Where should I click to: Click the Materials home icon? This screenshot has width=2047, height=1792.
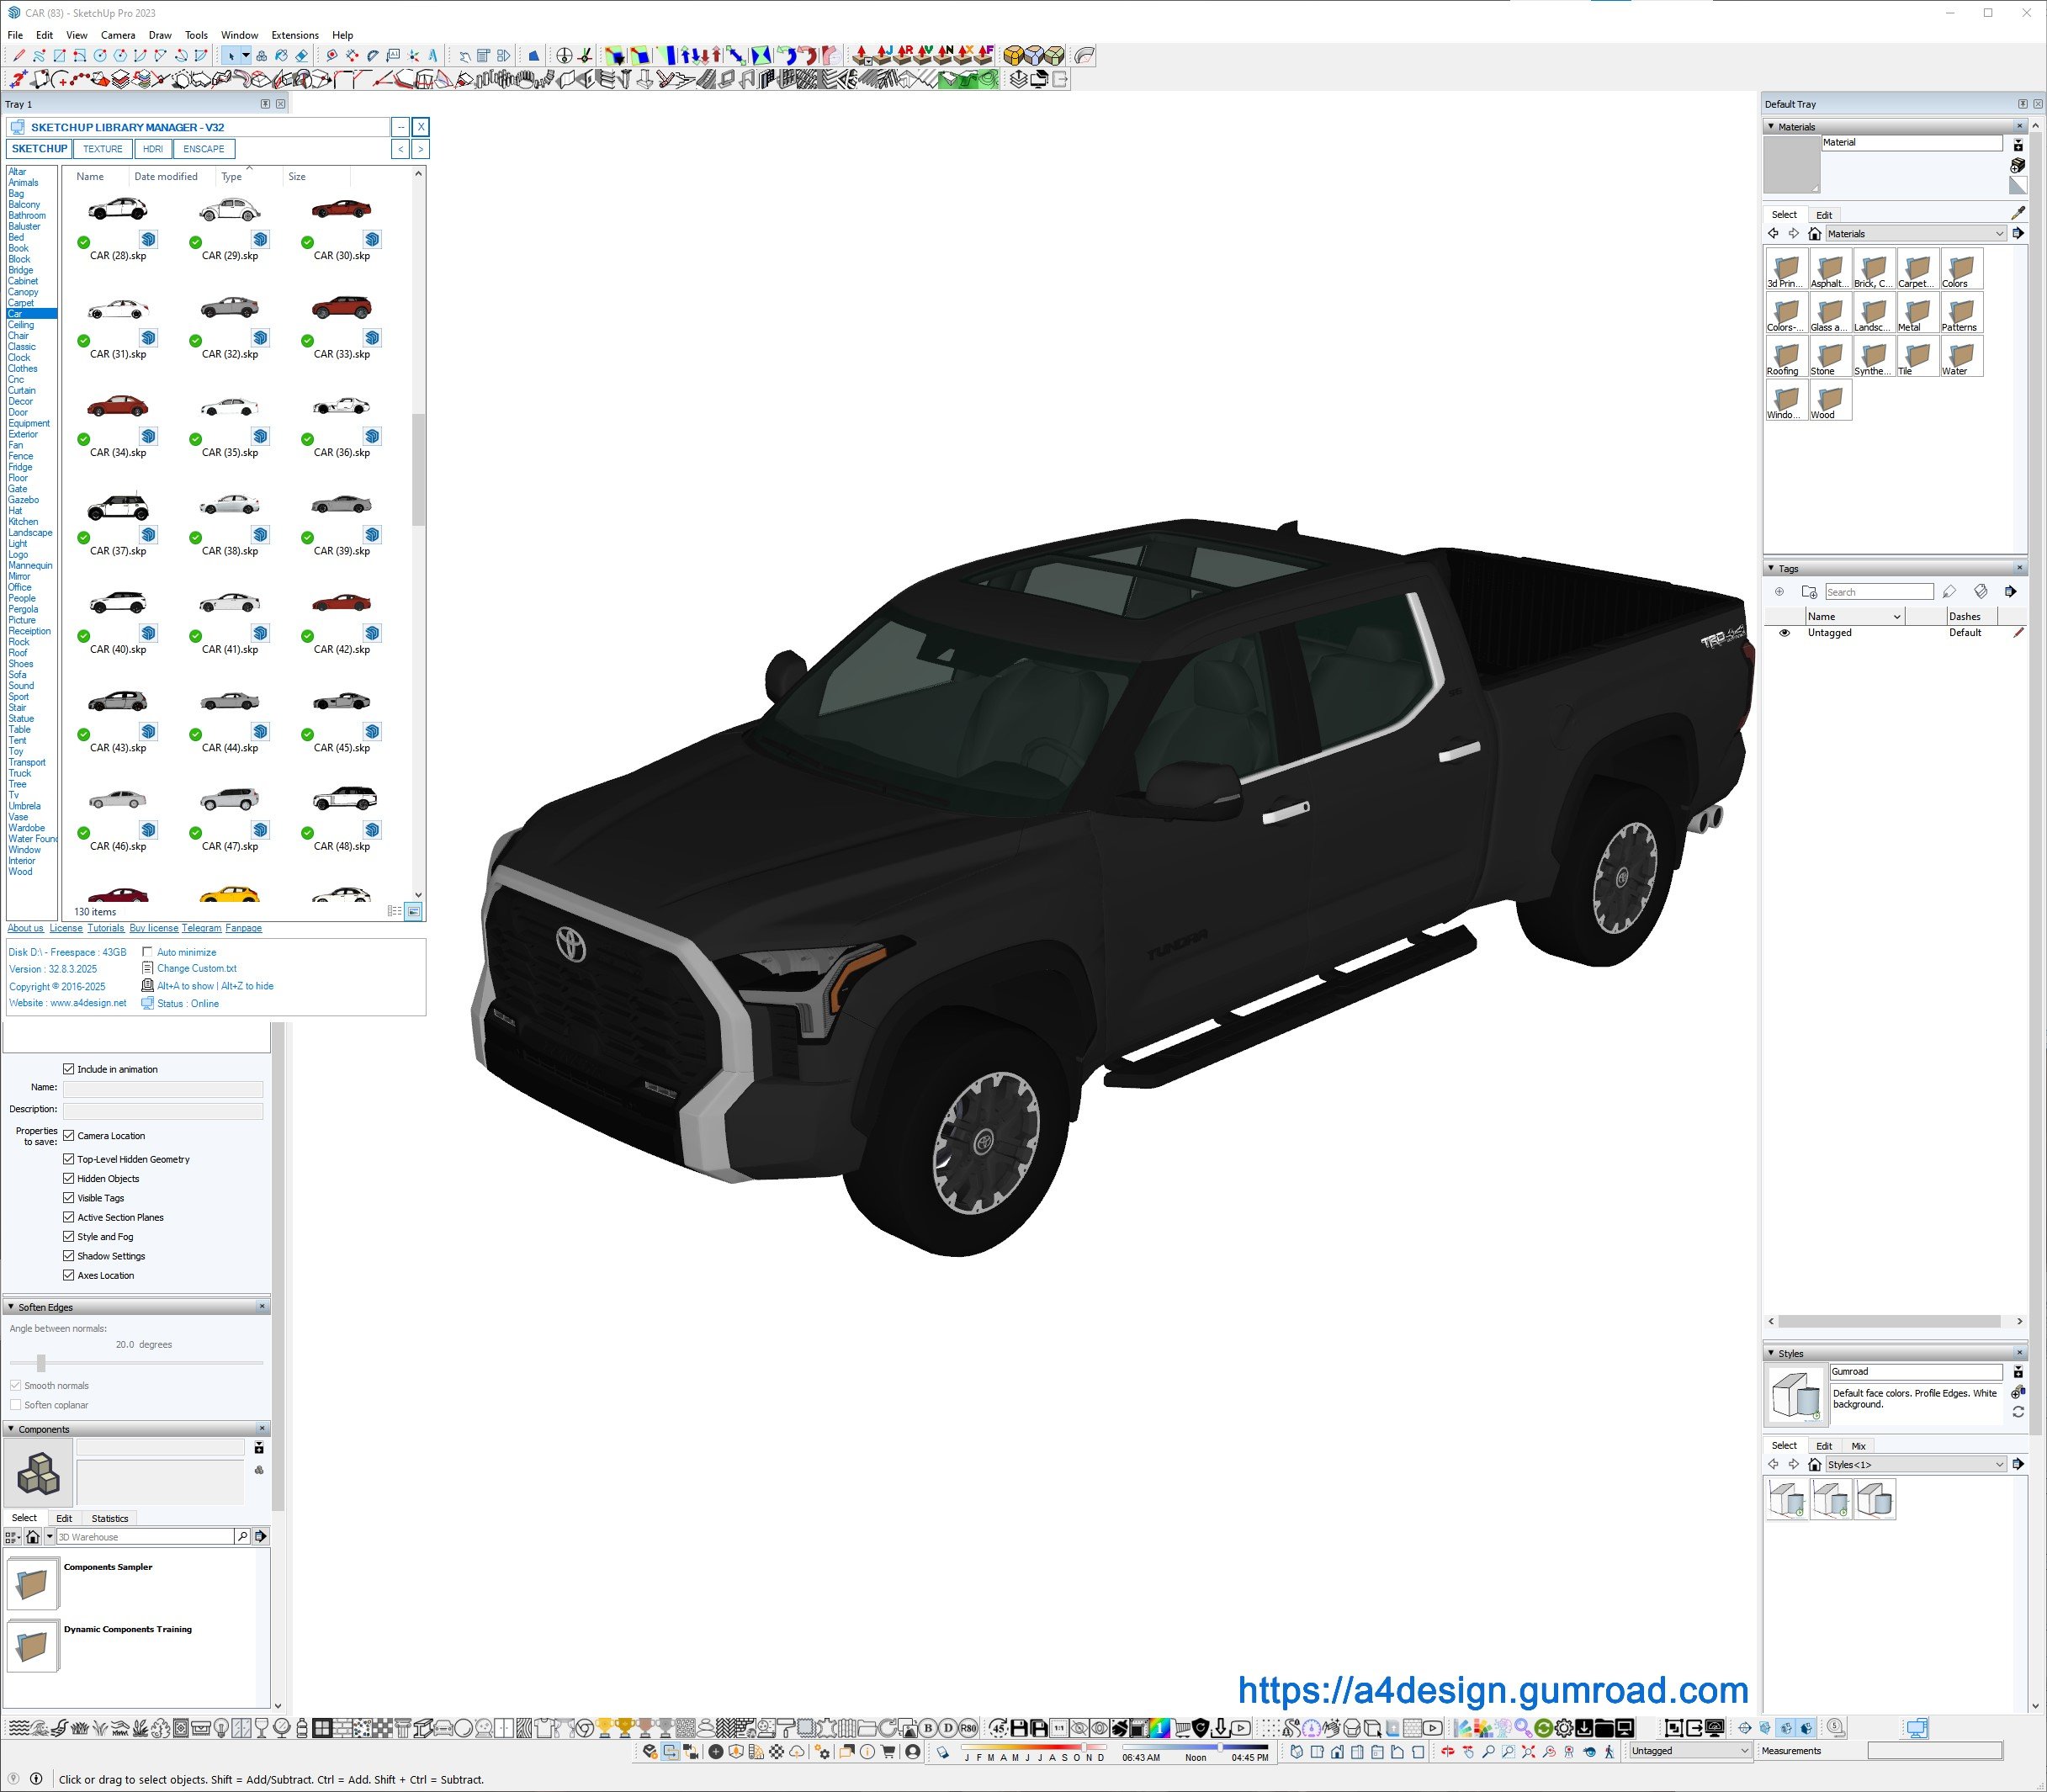[x=1814, y=234]
